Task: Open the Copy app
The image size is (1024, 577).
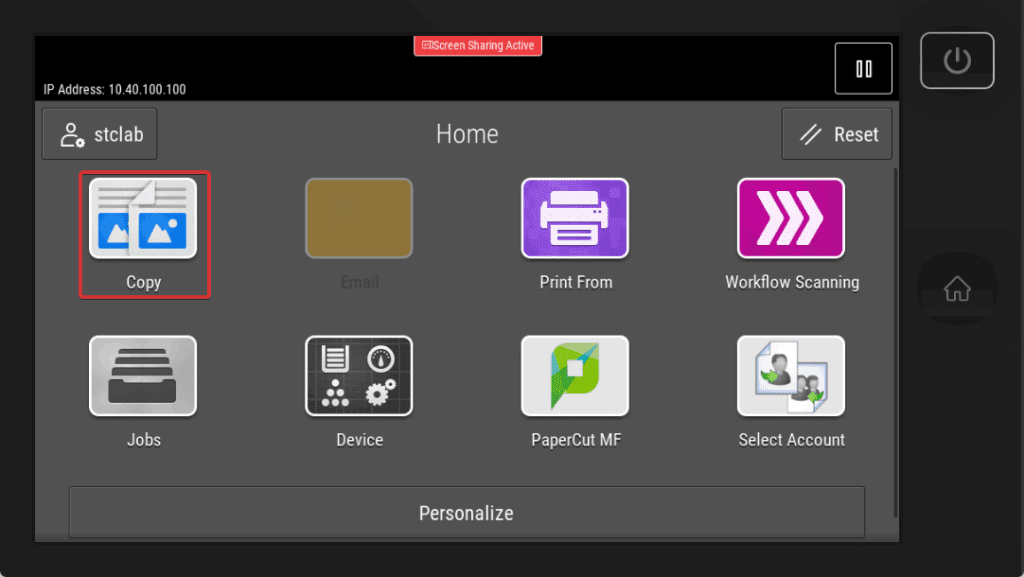Action: (144, 218)
